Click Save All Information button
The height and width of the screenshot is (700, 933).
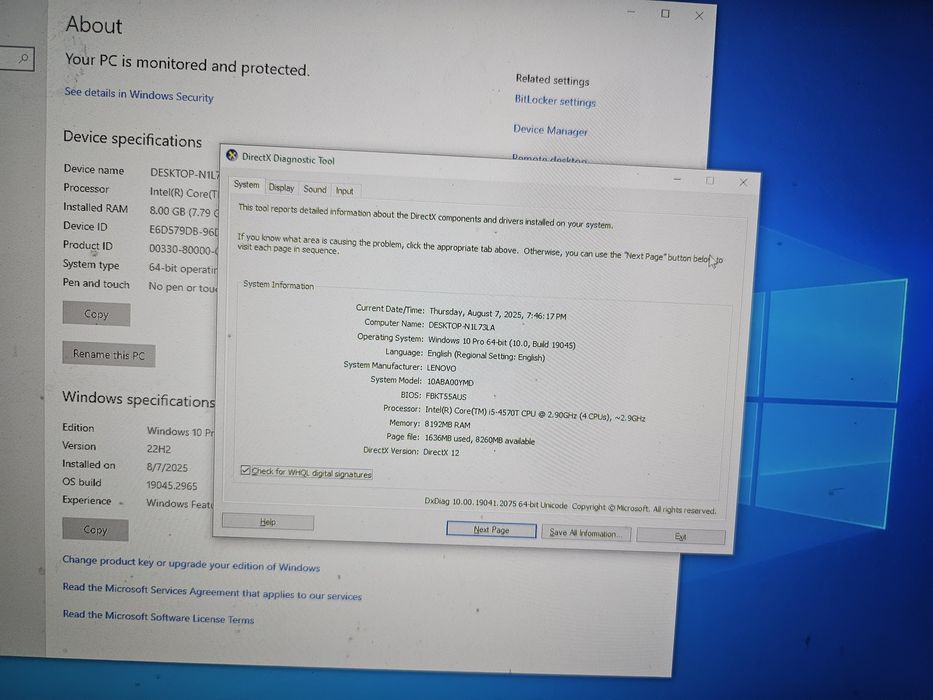click(x=586, y=533)
